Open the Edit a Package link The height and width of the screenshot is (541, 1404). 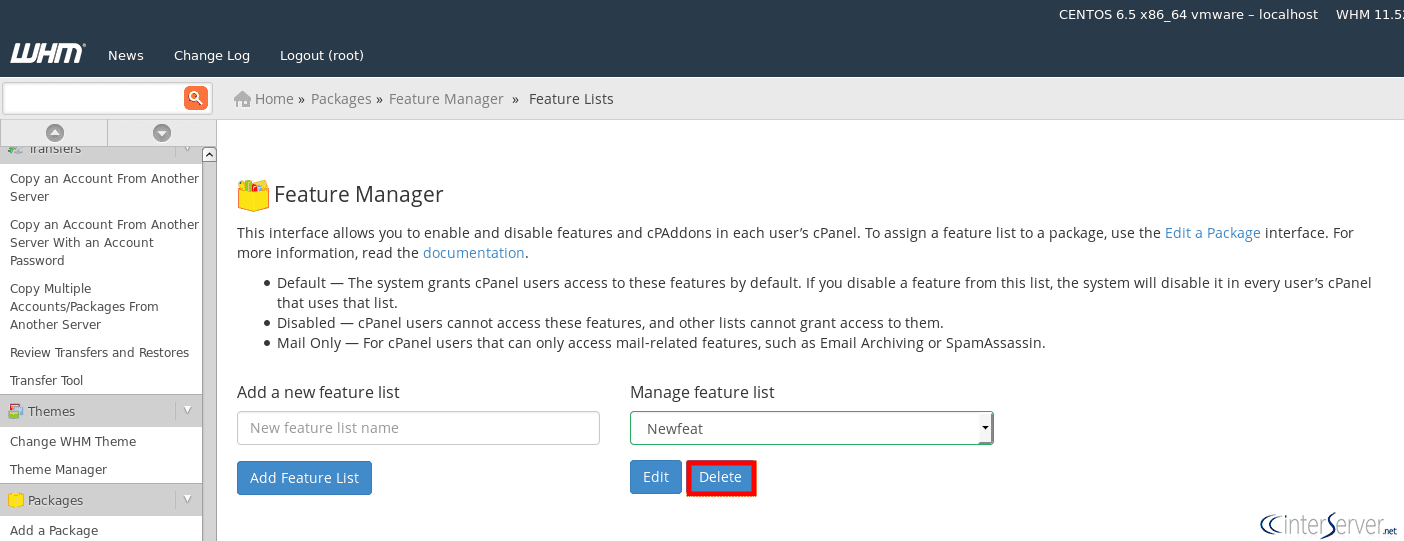pos(1212,233)
